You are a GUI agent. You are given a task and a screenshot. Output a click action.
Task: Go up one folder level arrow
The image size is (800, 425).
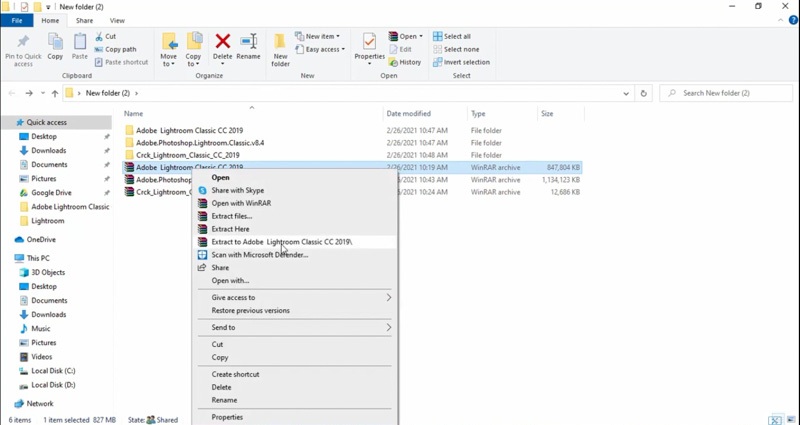click(x=55, y=93)
